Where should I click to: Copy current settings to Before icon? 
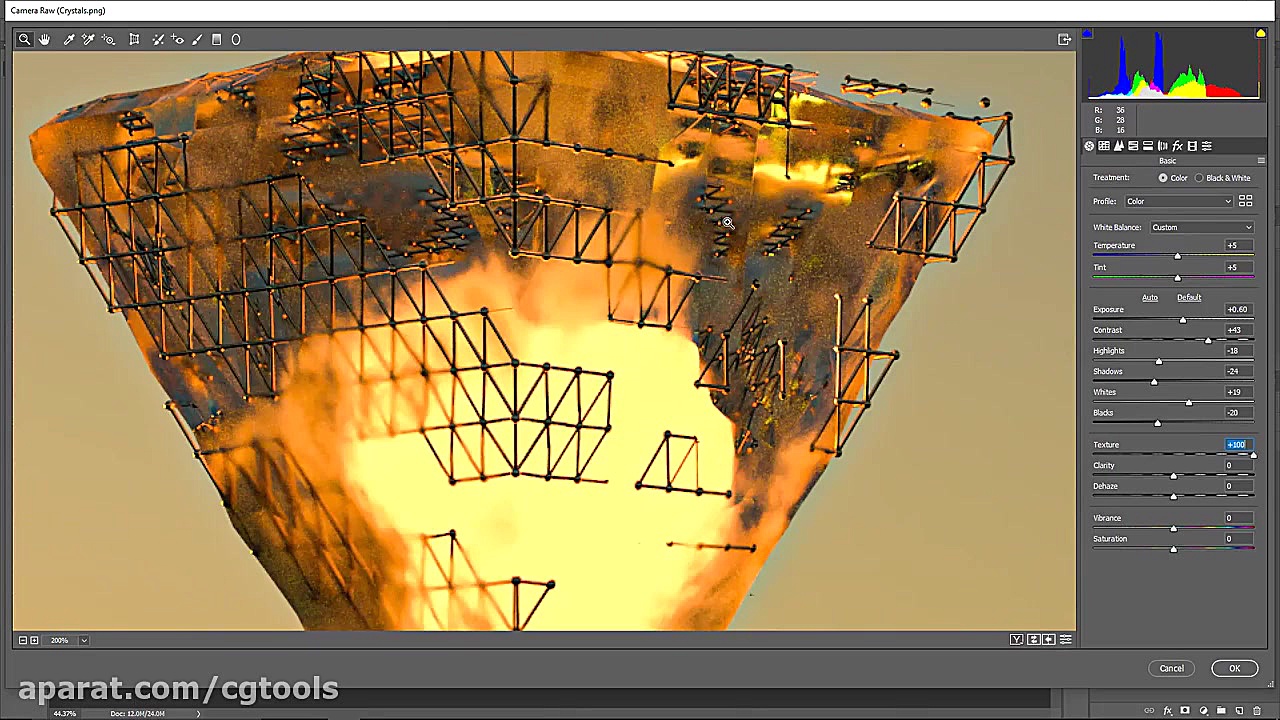pyautogui.click(x=1049, y=640)
